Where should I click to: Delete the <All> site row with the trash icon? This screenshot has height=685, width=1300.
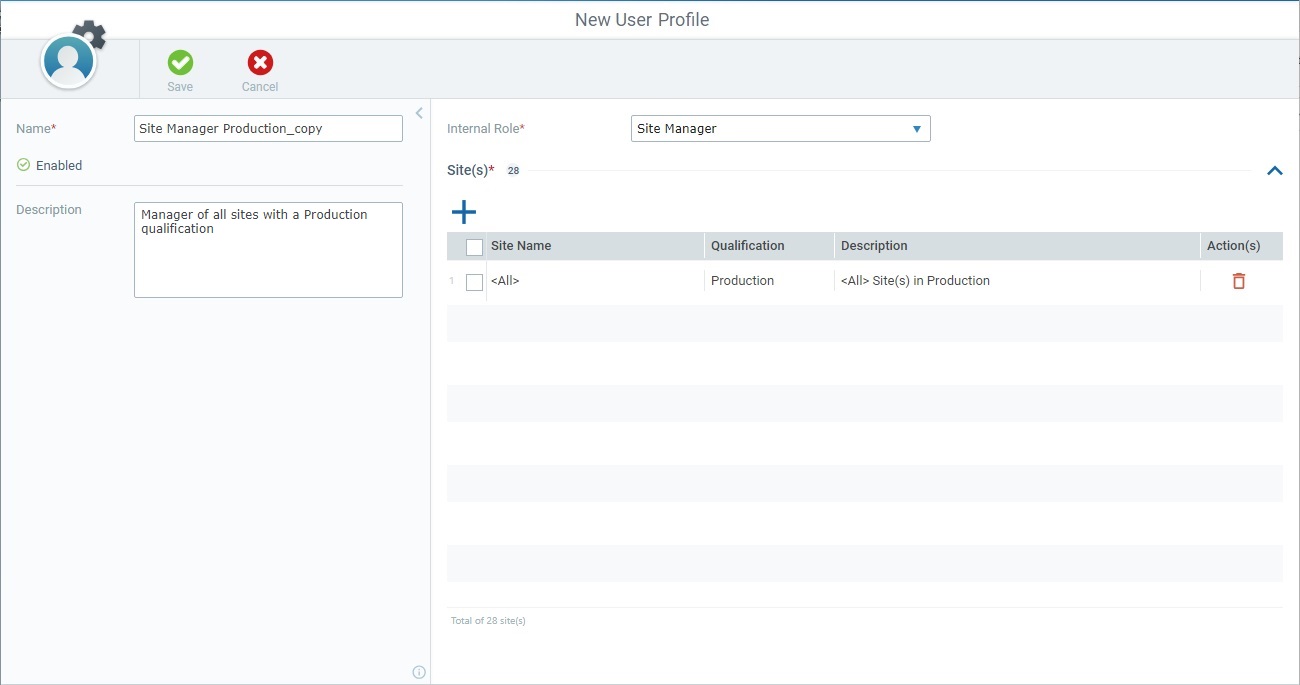1238,281
